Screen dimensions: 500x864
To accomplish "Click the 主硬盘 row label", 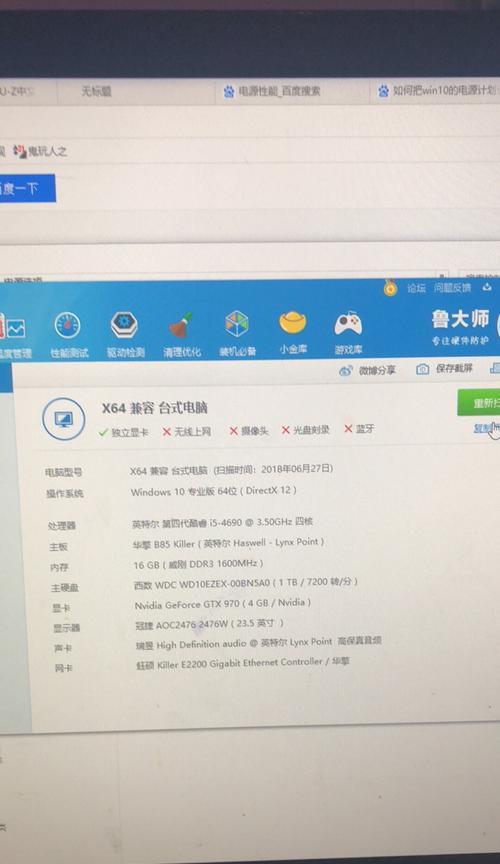I will pos(65,588).
